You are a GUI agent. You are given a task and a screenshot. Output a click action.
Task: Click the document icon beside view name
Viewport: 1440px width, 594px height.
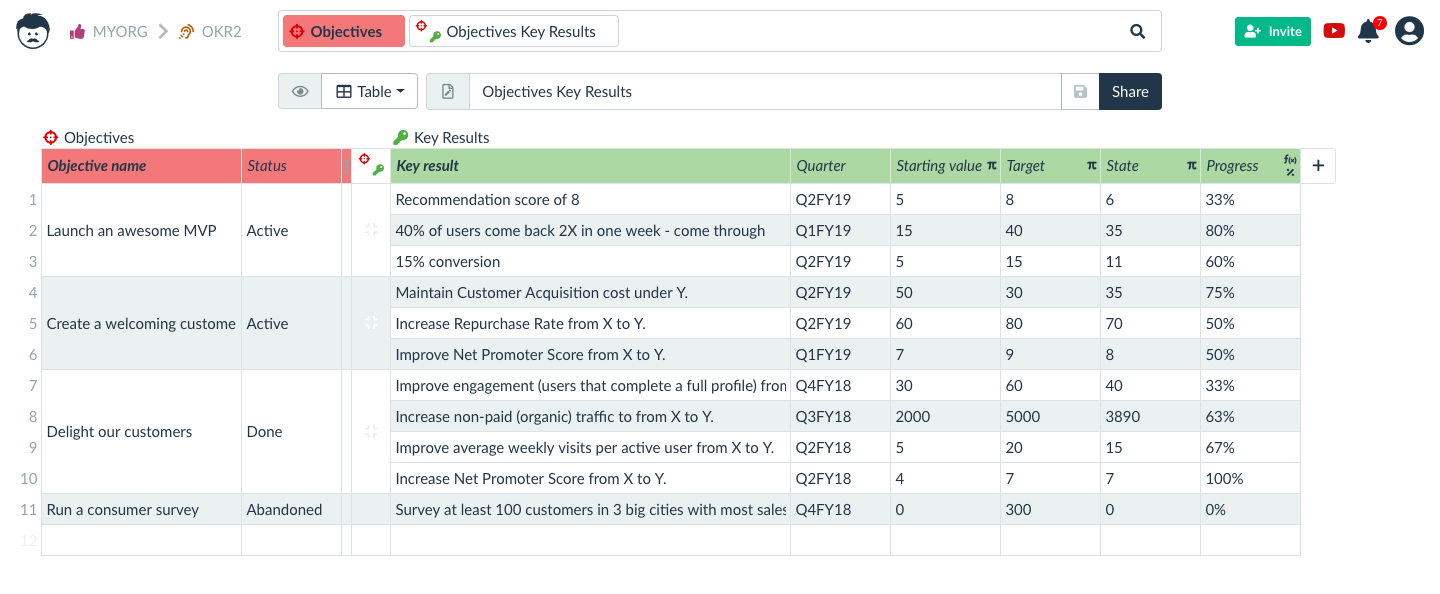pos(448,92)
